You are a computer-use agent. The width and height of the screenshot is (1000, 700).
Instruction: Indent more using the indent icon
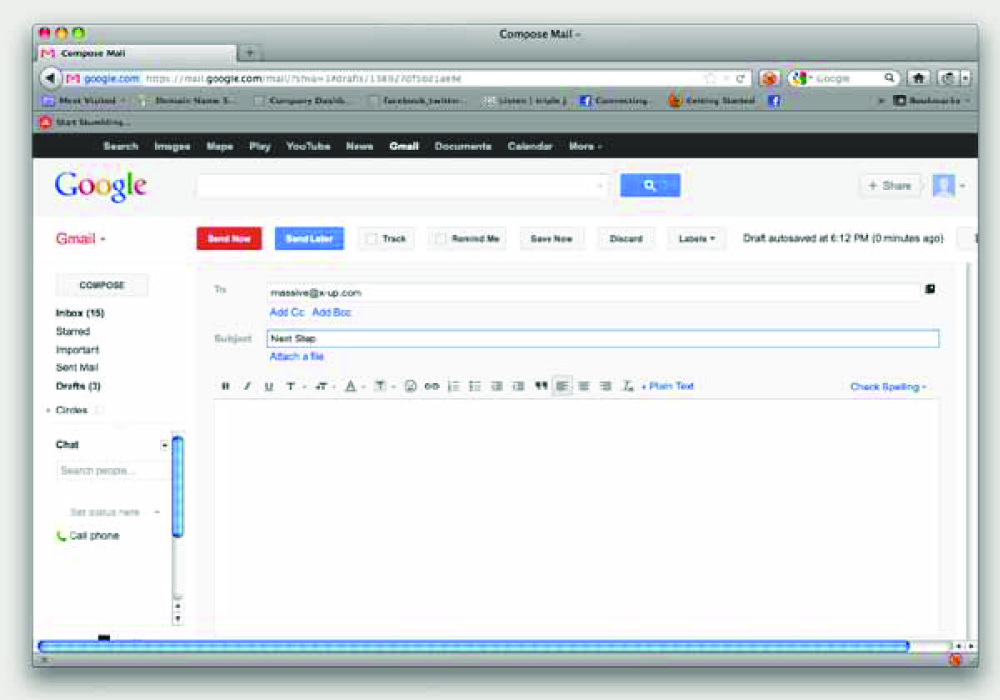[x=518, y=386]
